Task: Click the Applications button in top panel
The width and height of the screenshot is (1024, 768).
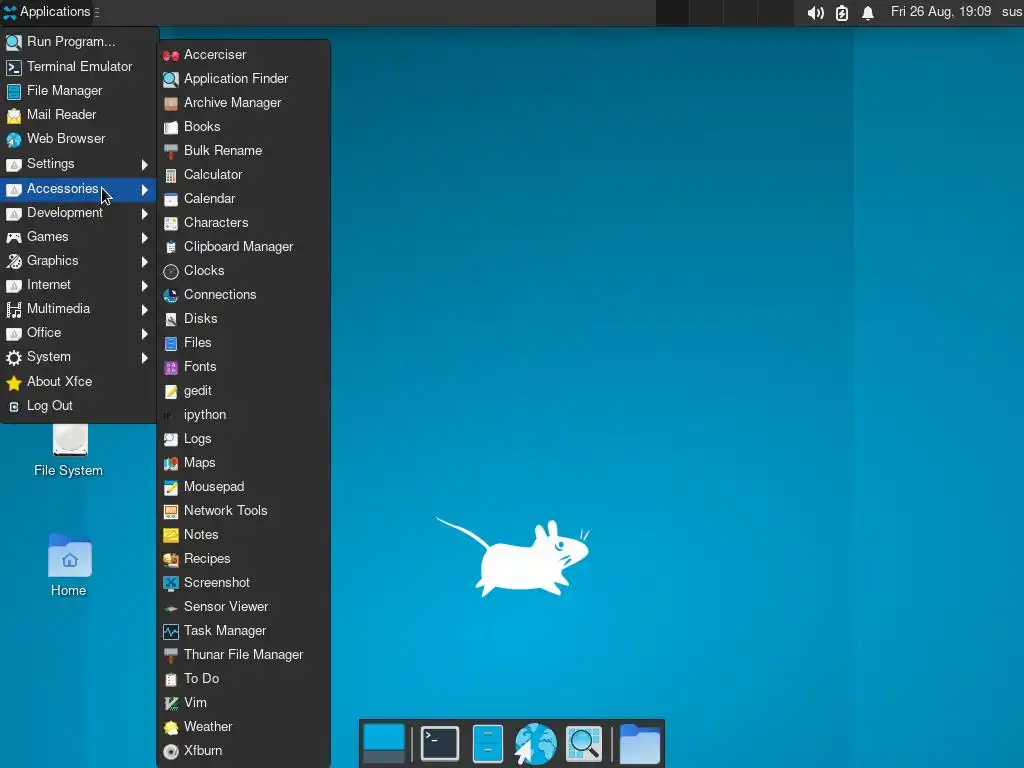Action: tap(47, 12)
